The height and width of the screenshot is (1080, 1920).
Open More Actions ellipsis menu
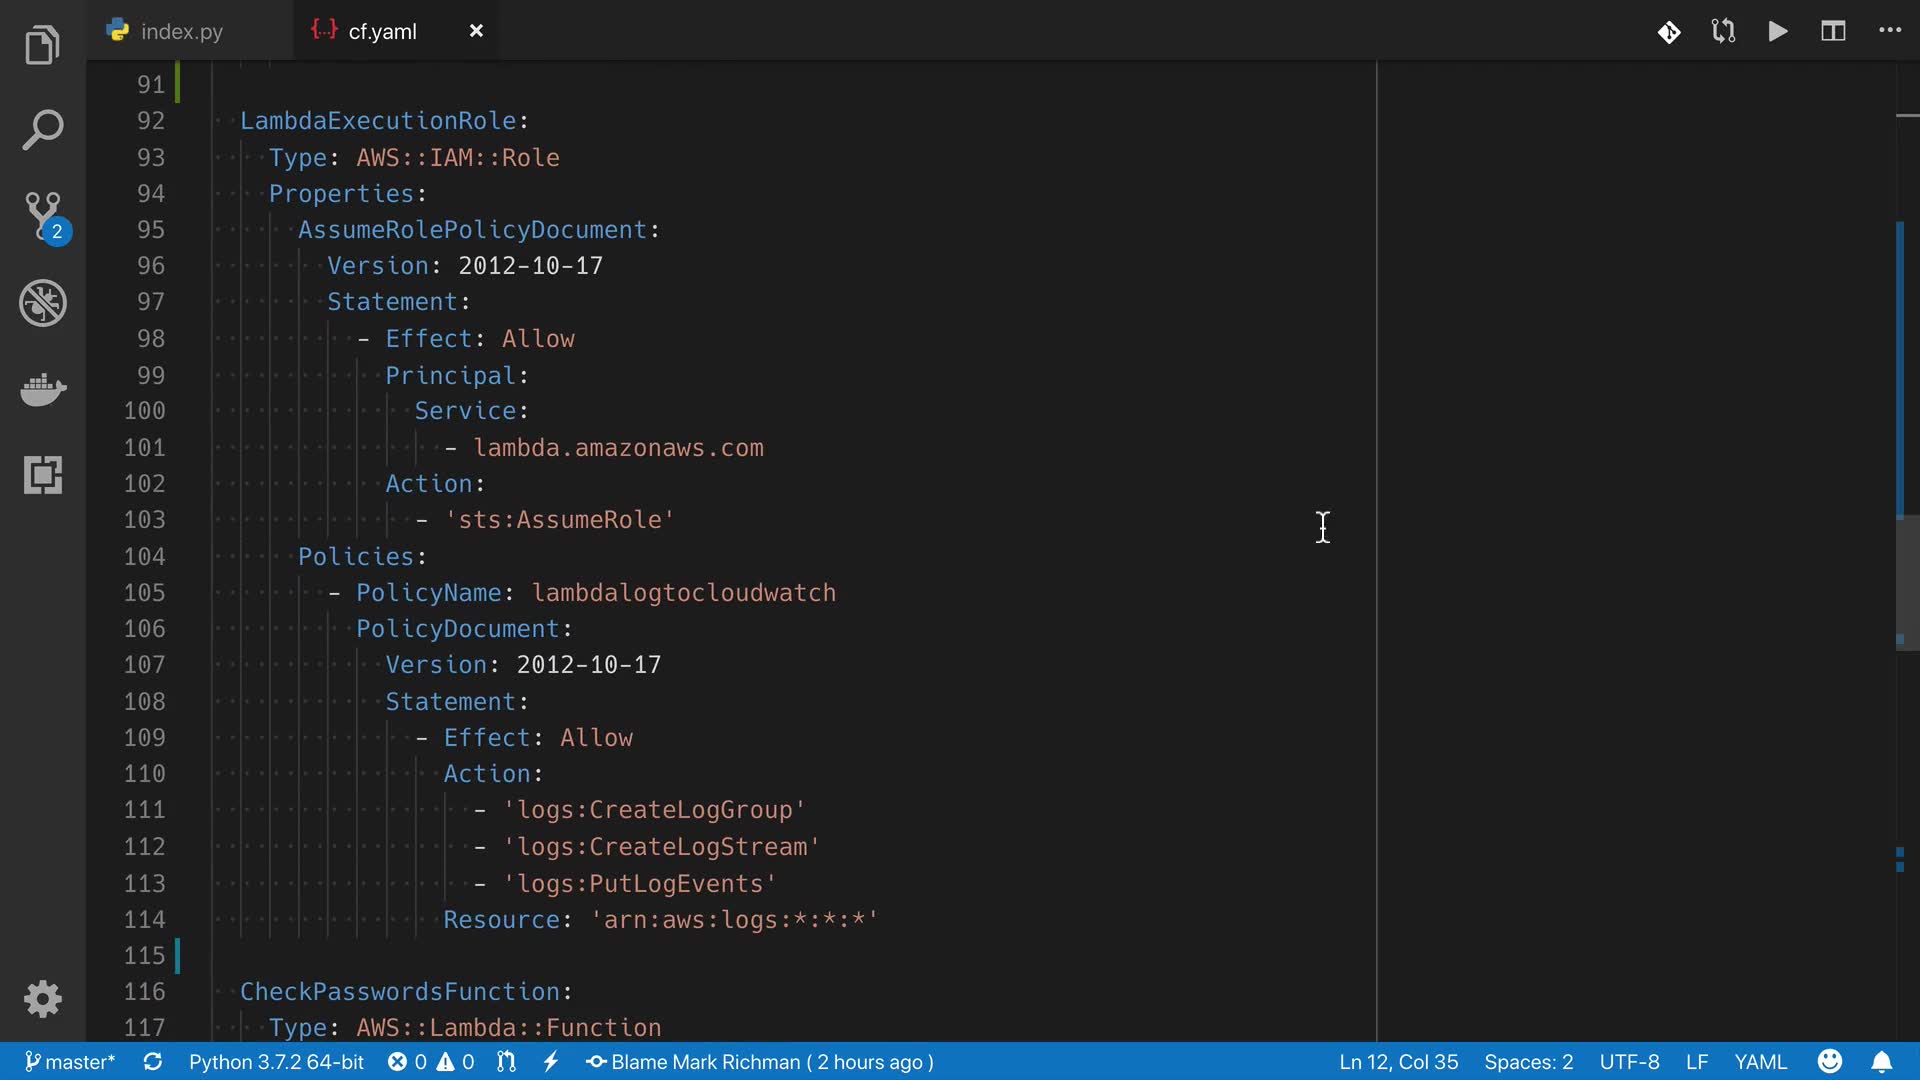(x=1889, y=31)
